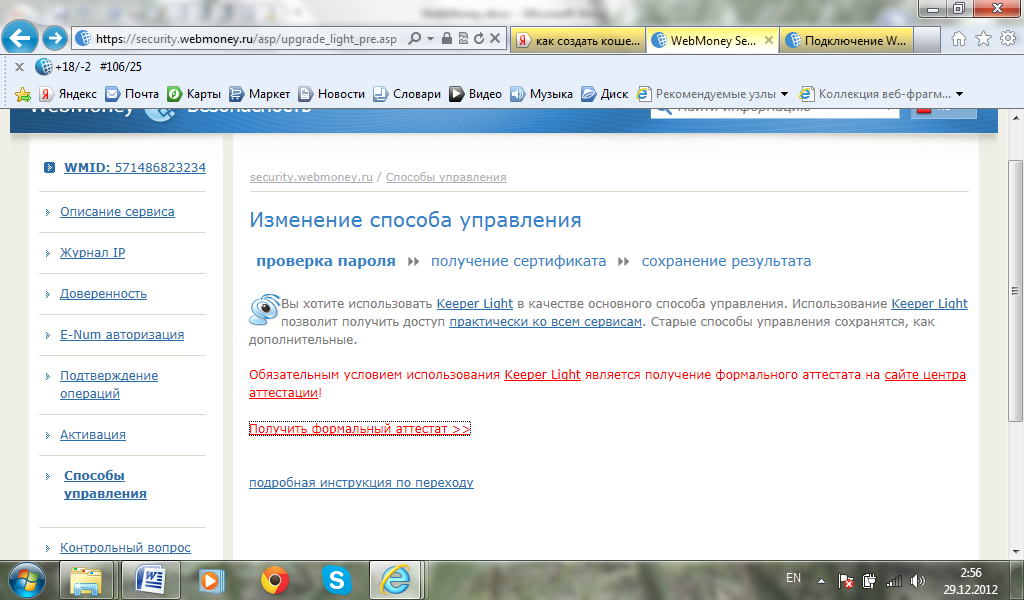
Task: Open Контрольный вопрос sidebar link
Action: (x=125, y=548)
